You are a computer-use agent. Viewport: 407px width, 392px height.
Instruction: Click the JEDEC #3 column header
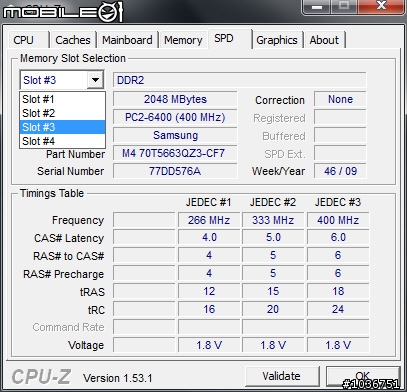coord(338,202)
